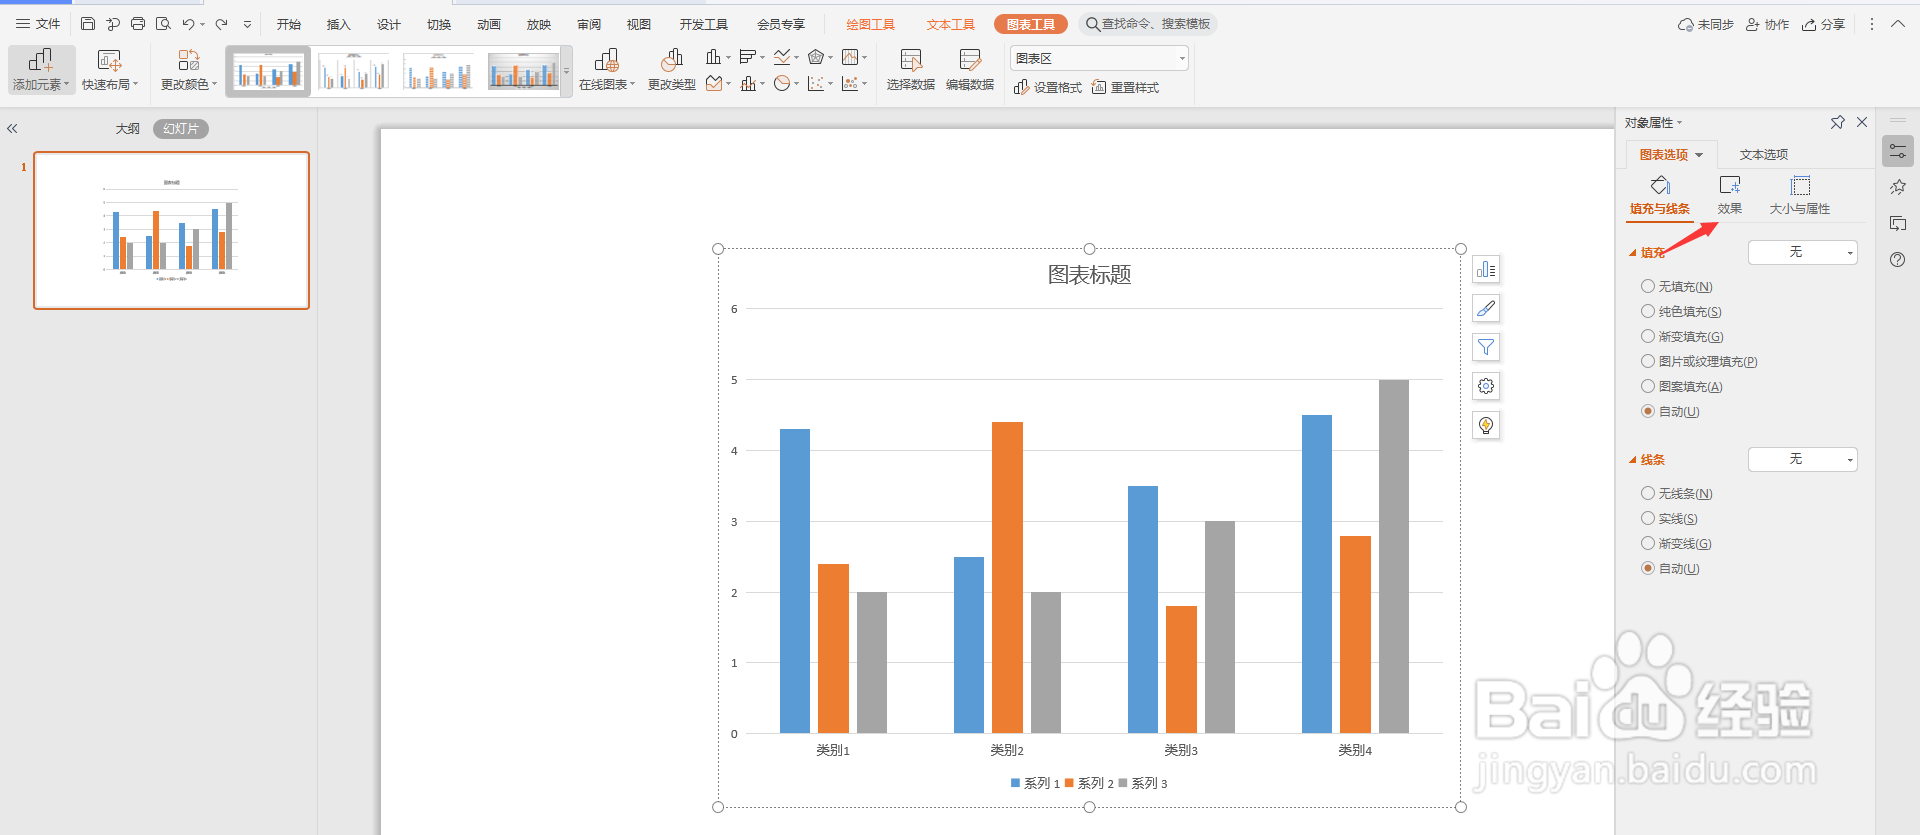The width and height of the screenshot is (1920, 835).
Task: Select Gradient Fill (渐变填充) radio button
Action: coord(1648,336)
